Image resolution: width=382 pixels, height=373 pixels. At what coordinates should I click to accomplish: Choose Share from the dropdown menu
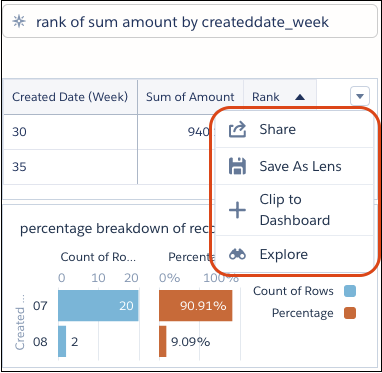click(294, 129)
